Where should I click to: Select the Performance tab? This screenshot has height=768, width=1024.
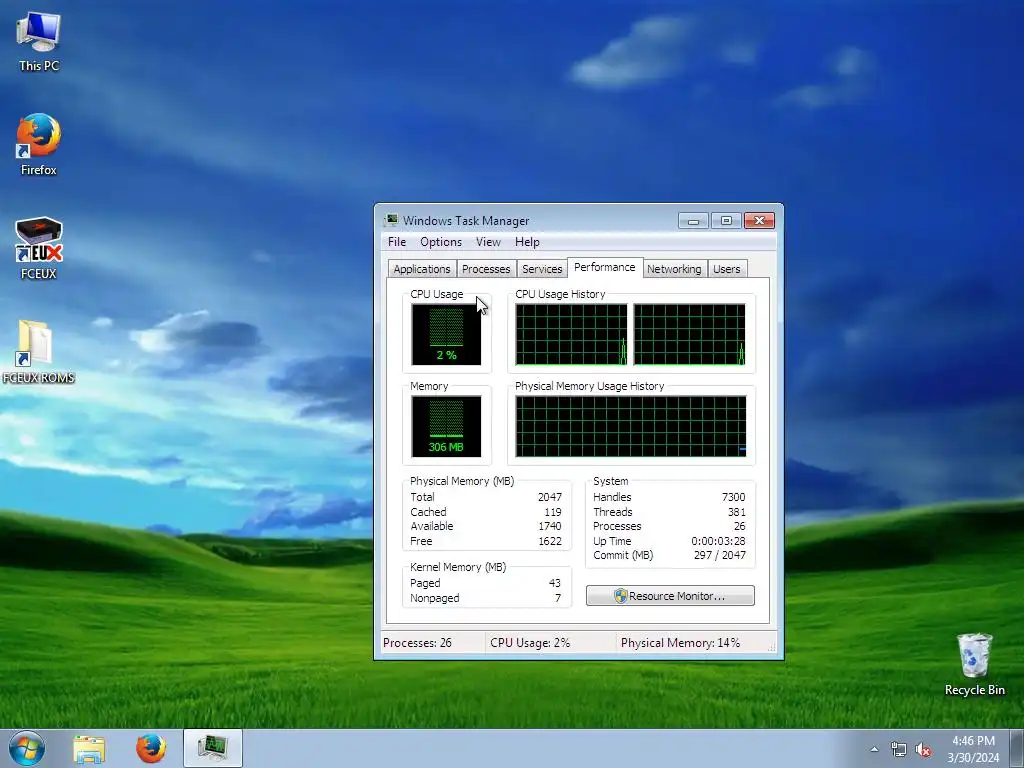605,267
